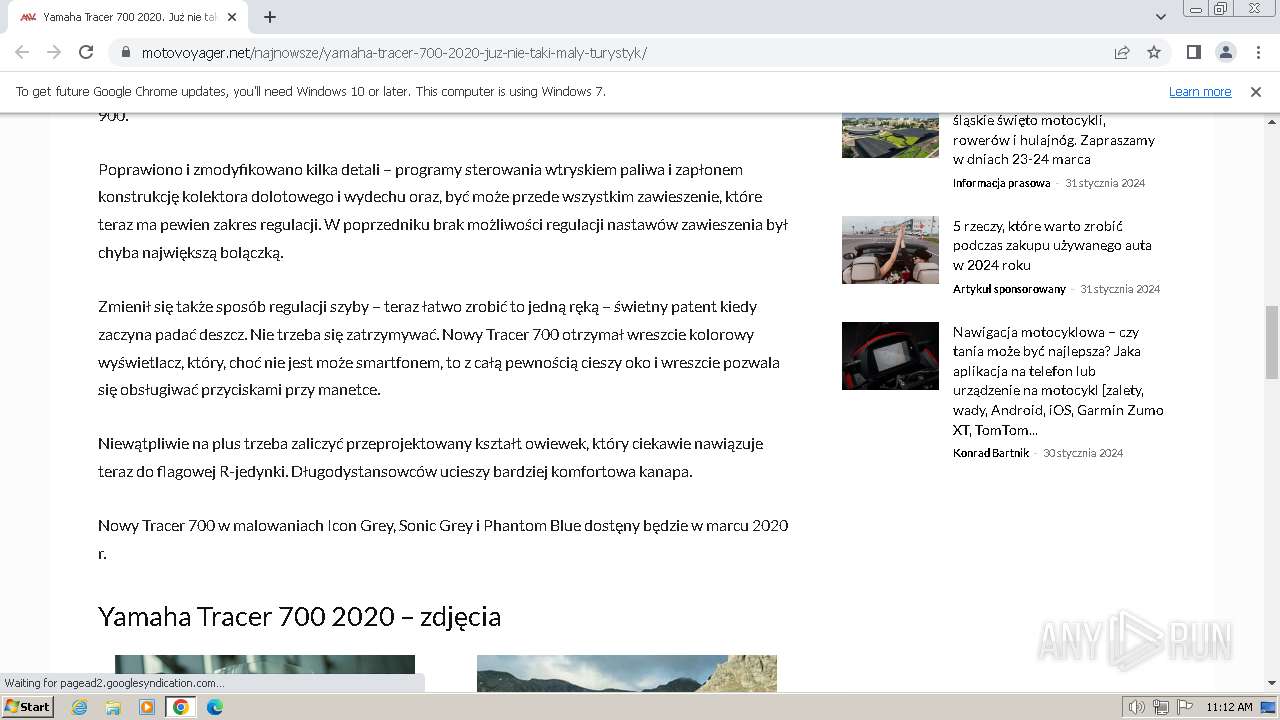Viewport: 1280px width, 720px height.
Task: Open network status icon in tray
Action: 1161,707
